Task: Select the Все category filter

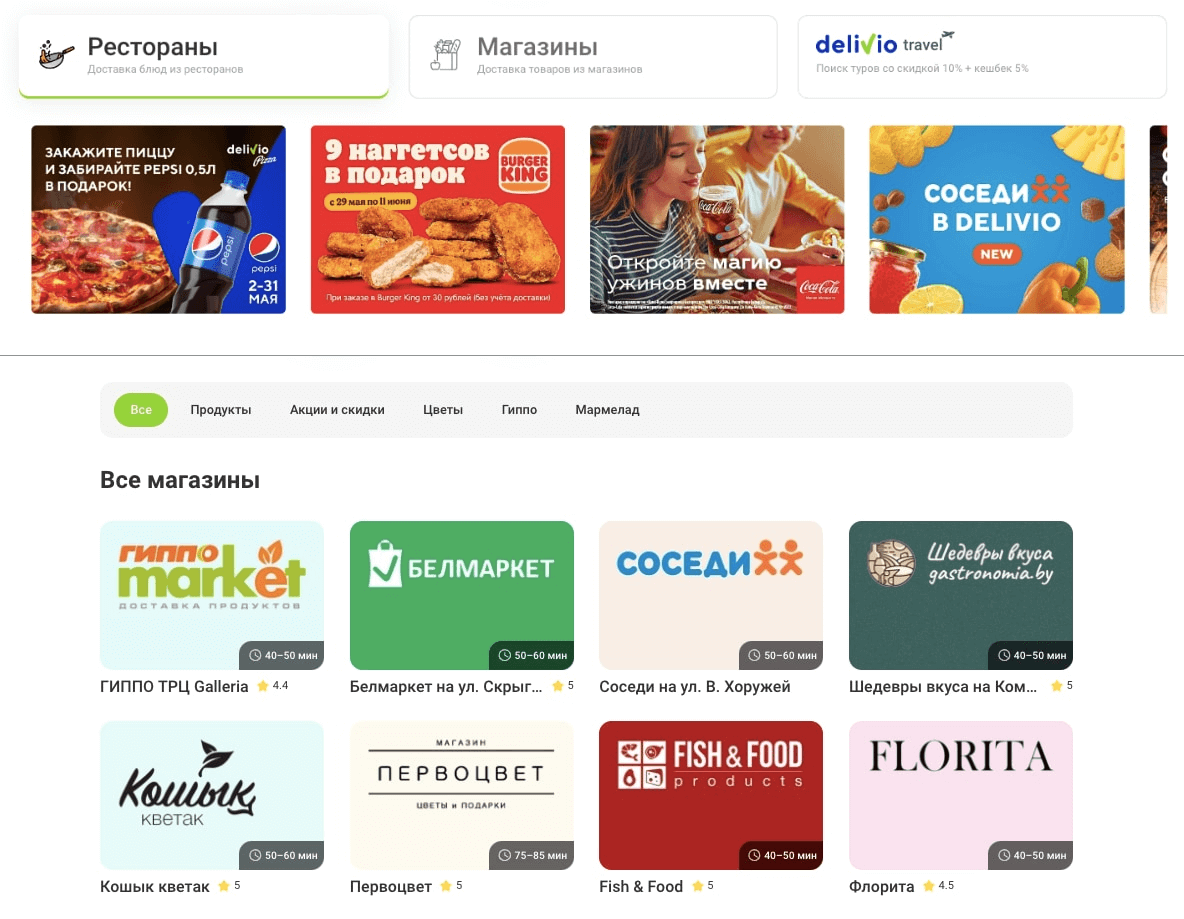Action: (141, 410)
